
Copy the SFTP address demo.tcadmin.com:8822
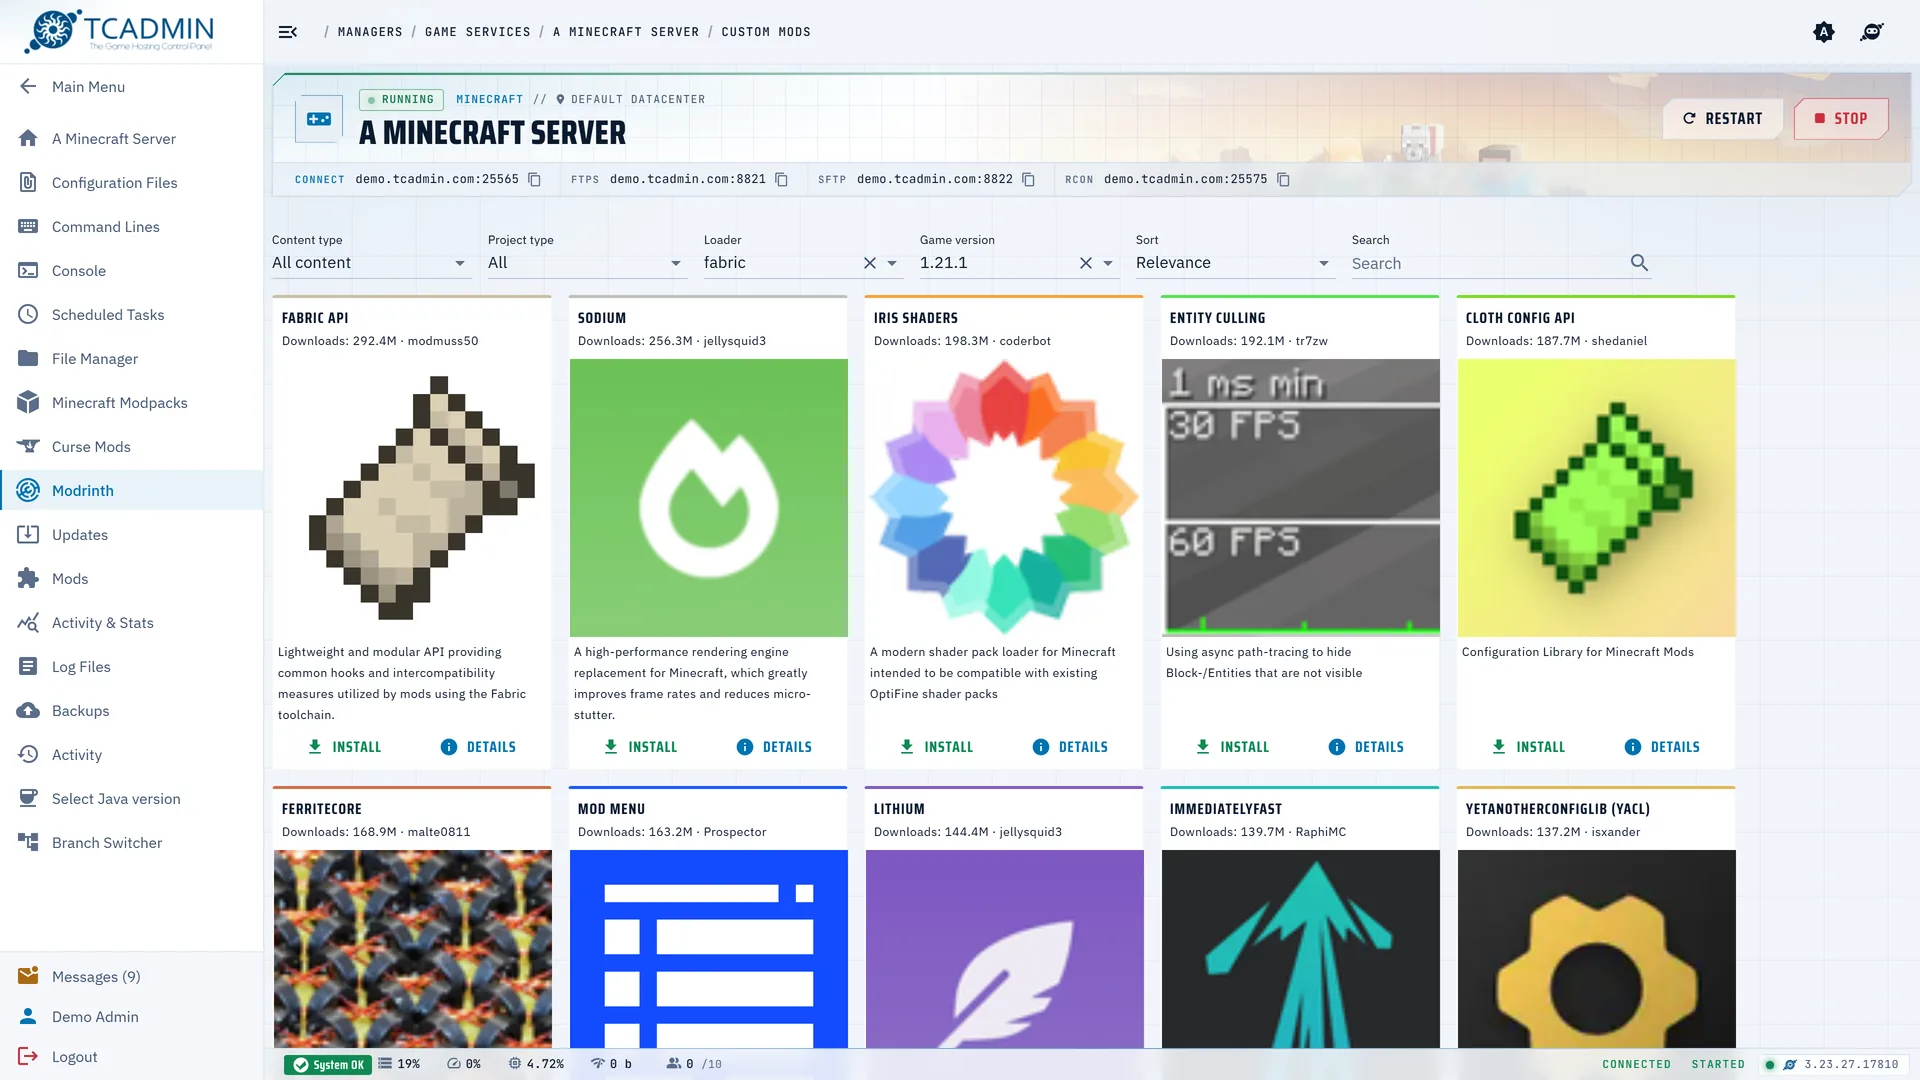click(x=1028, y=180)
